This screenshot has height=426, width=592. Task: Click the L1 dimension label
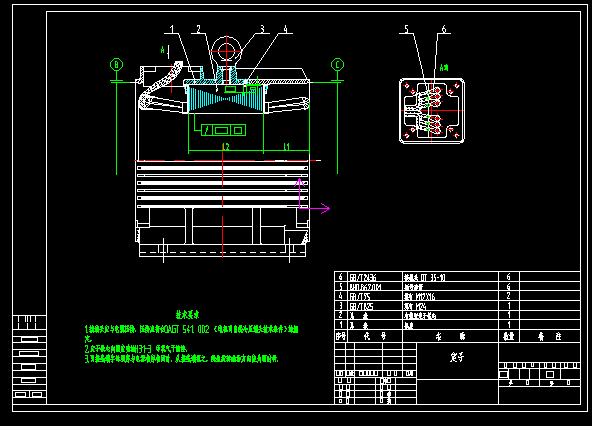(287, 147)
